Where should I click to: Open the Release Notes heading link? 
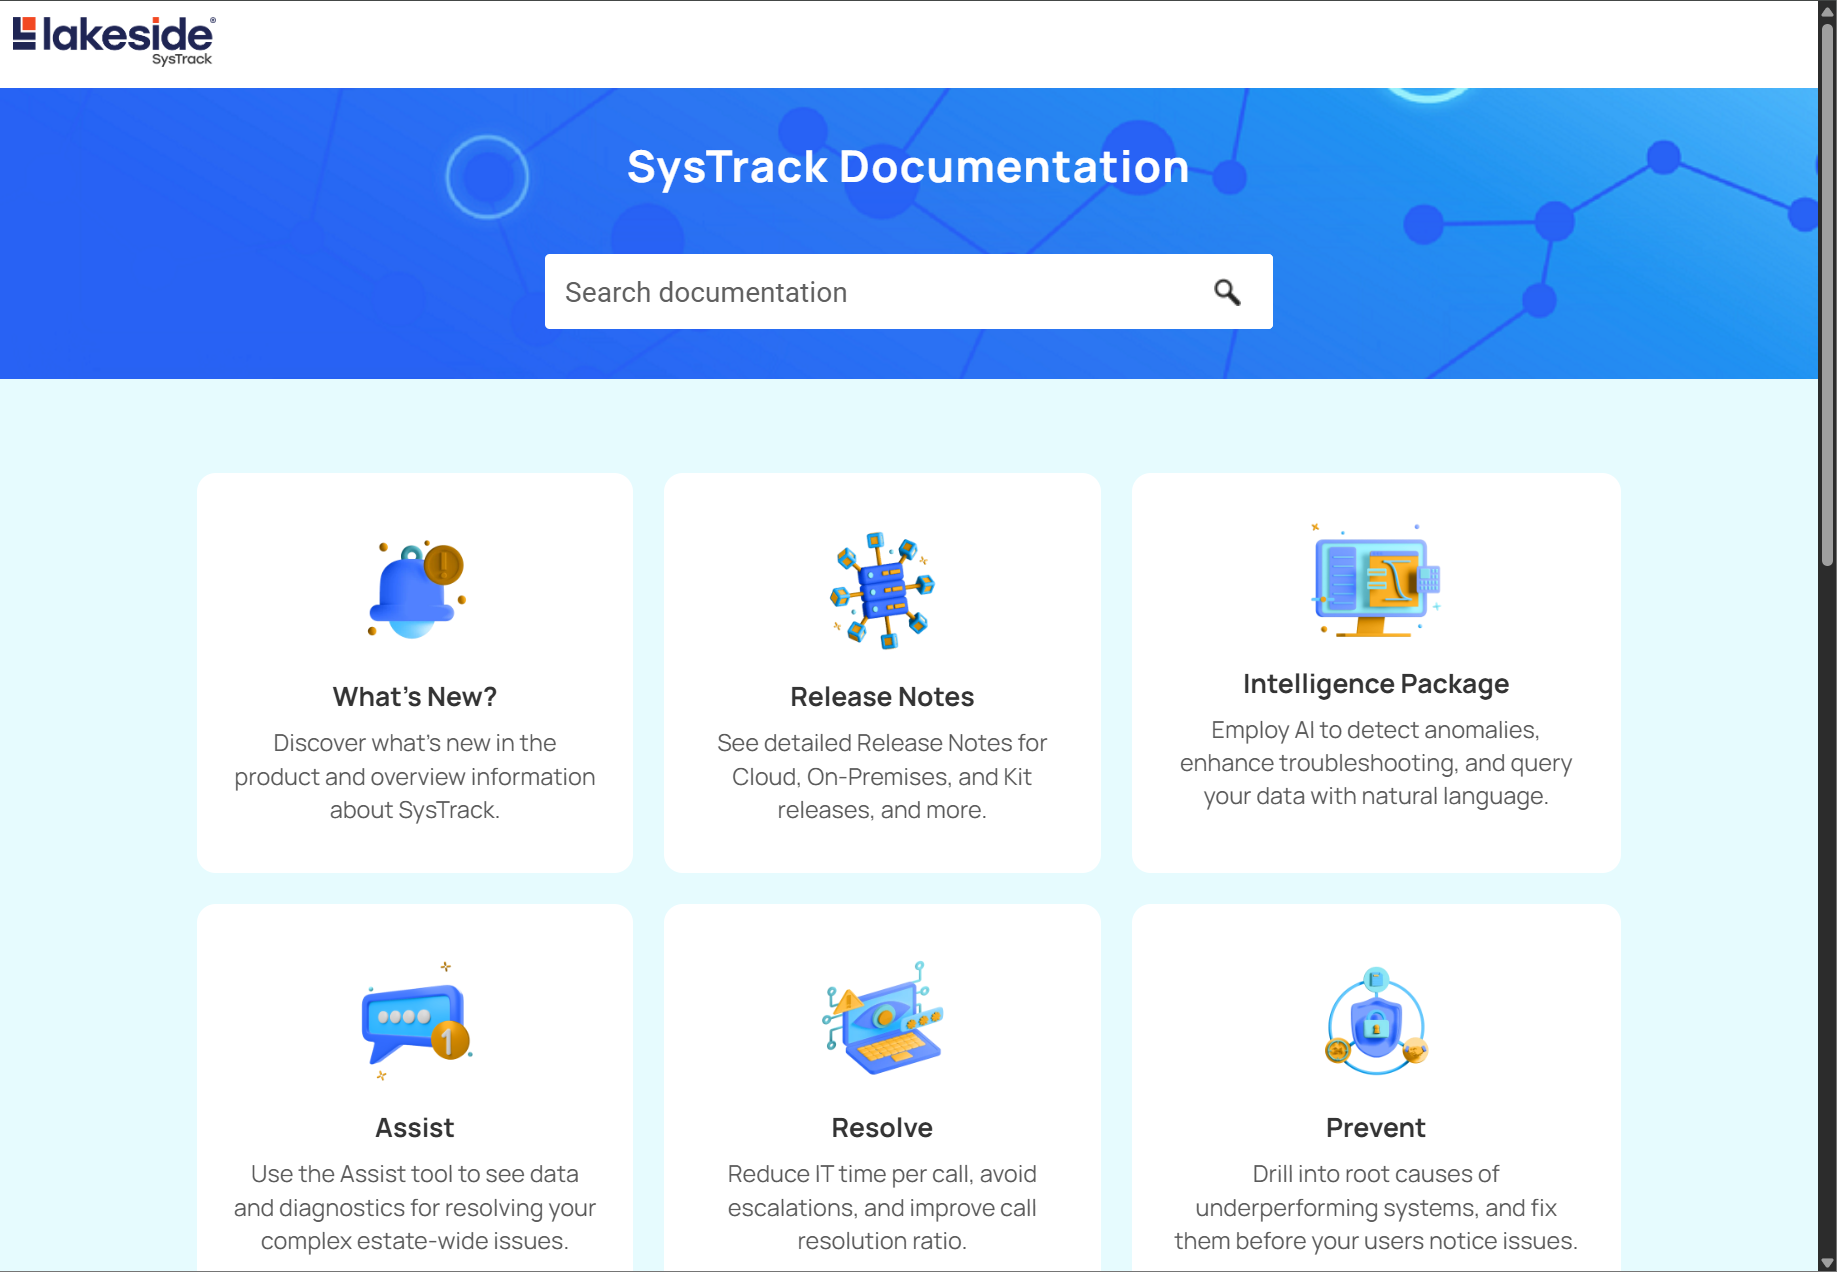click(882, 697)
